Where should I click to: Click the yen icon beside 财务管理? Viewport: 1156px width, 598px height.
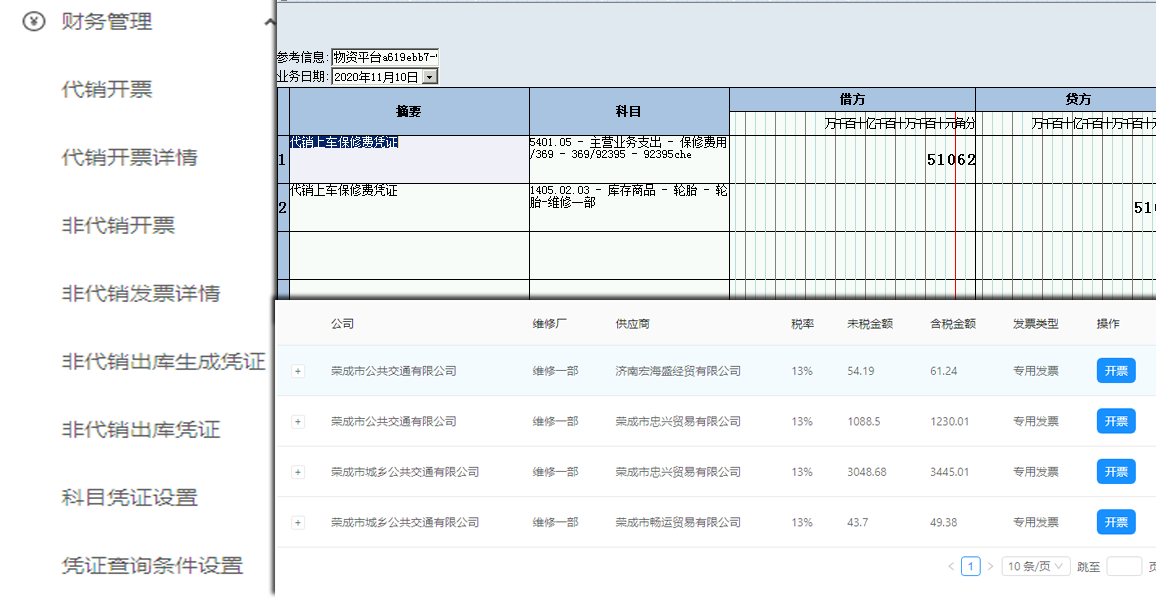tap(34, 21)
